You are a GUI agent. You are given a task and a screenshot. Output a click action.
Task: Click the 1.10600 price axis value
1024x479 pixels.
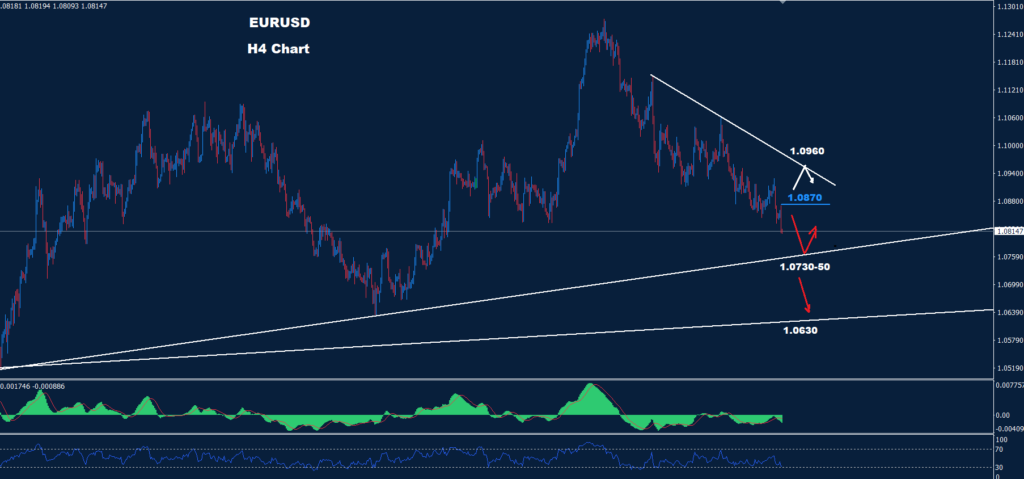pyautogui.click(x=1010, y=118)
